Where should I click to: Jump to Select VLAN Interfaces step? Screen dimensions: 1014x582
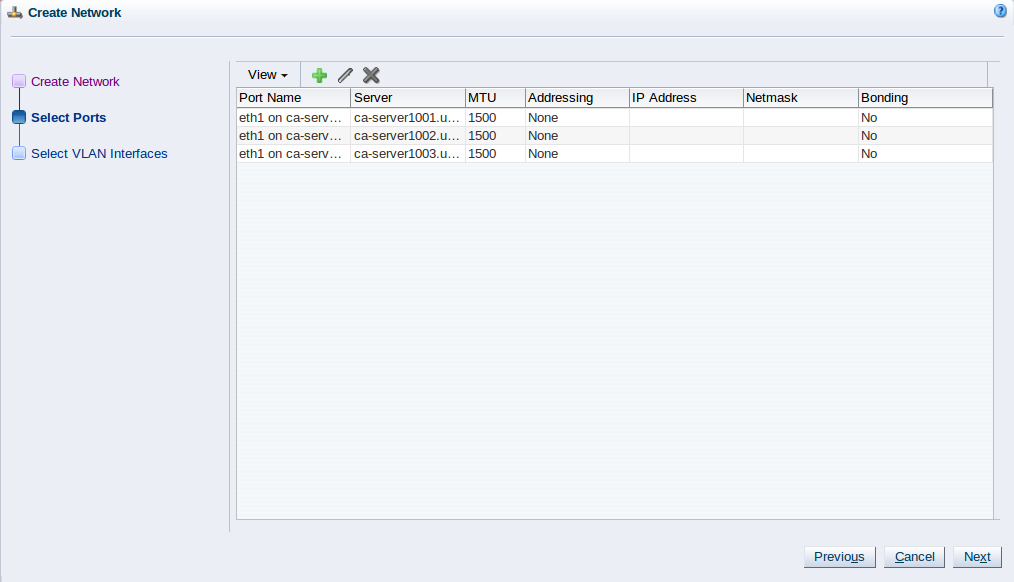[x=99, y=153]
